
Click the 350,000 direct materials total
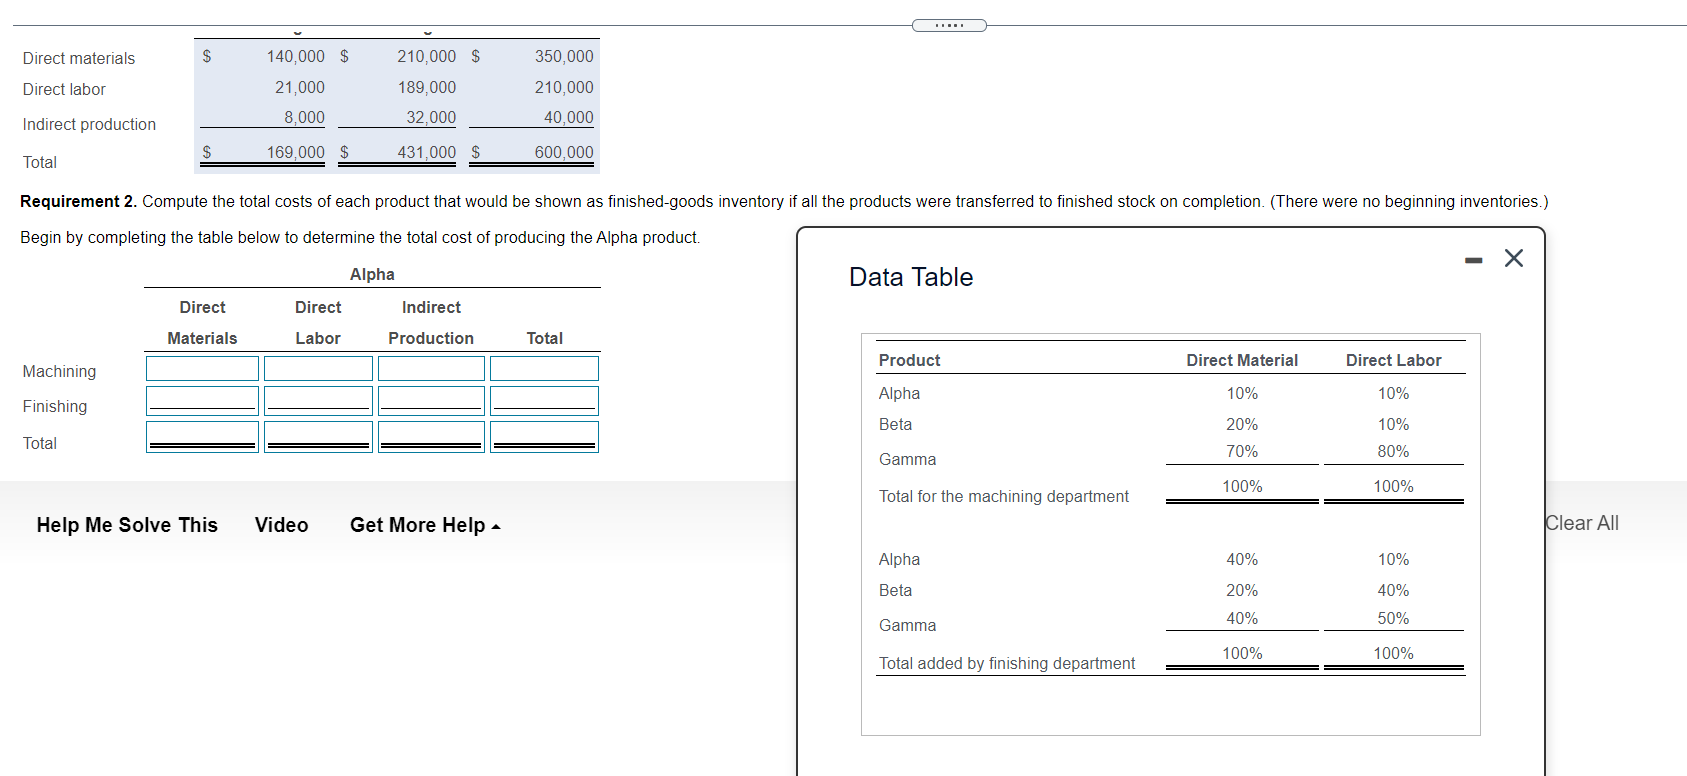point(564,57)
